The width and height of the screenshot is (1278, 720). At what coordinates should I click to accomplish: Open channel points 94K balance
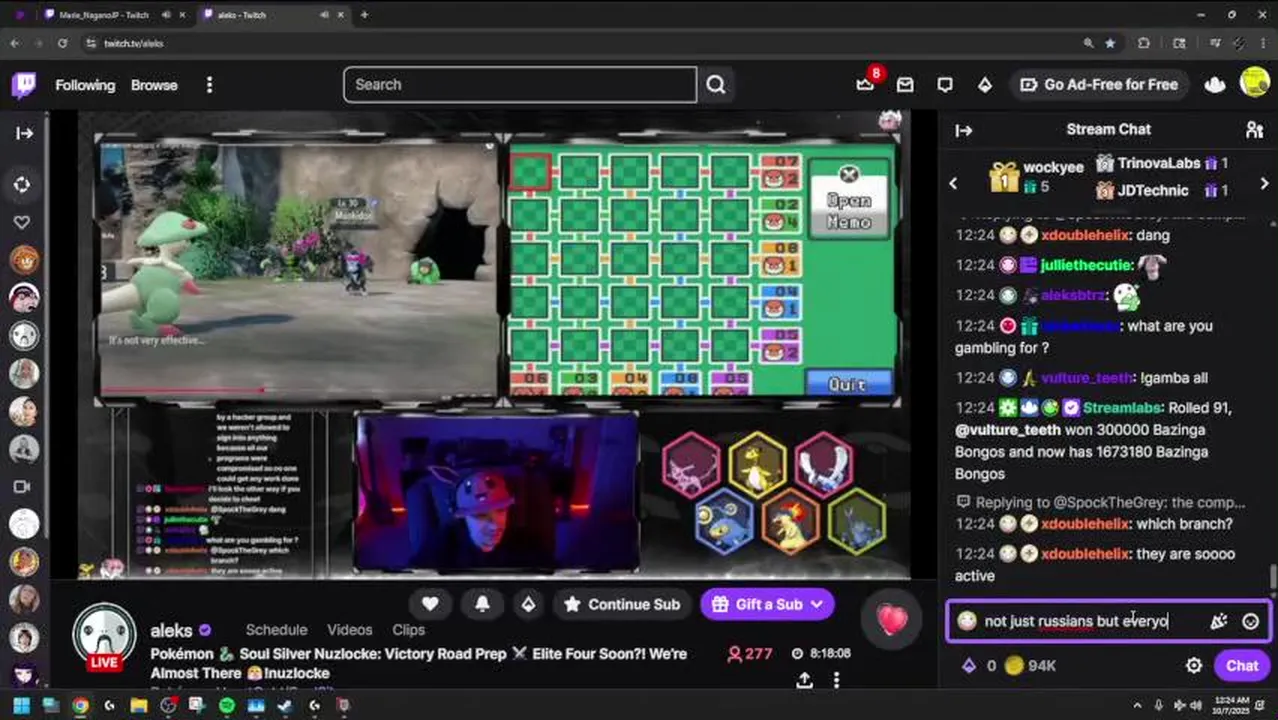coord(1031,665)
